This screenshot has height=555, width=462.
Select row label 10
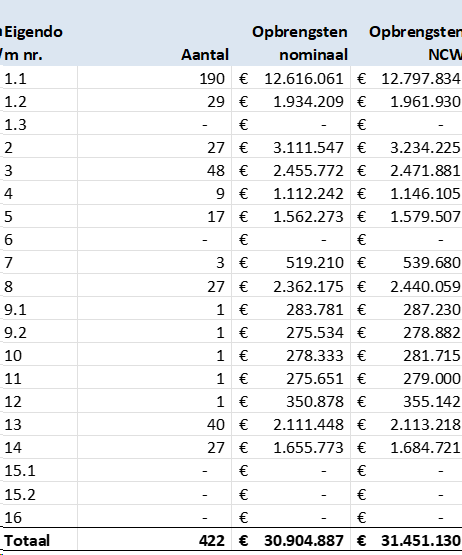point(13,356)
